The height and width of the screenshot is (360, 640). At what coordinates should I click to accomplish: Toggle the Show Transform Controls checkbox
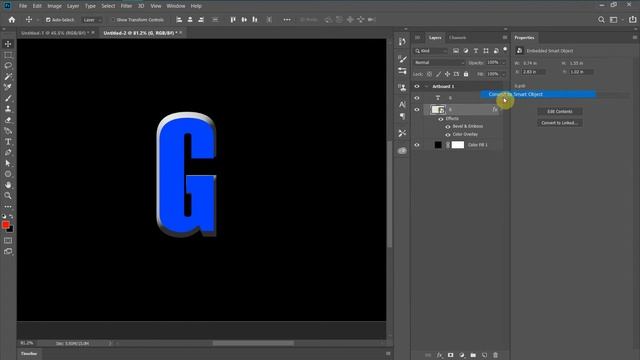click(113, 20)
